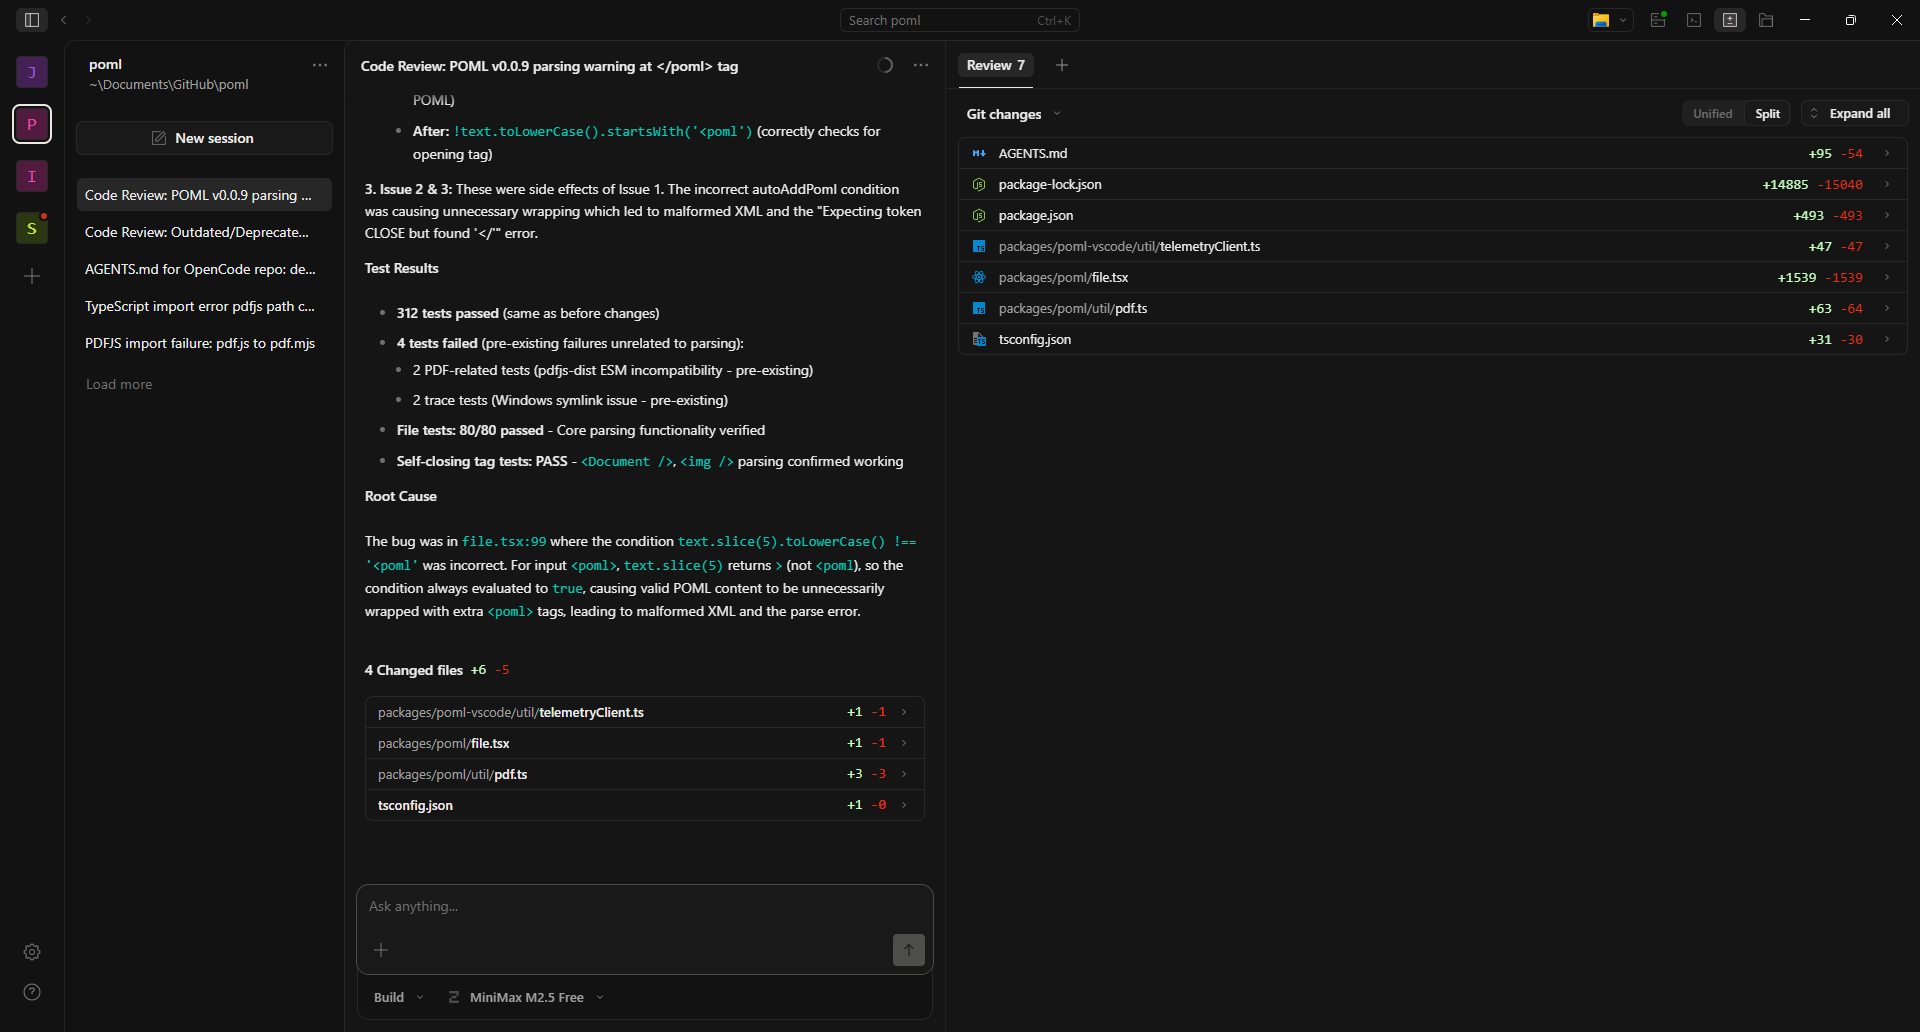1920x1032 pixels.
Task: Click the package-lock.json file icon
Action: point(979,184)
